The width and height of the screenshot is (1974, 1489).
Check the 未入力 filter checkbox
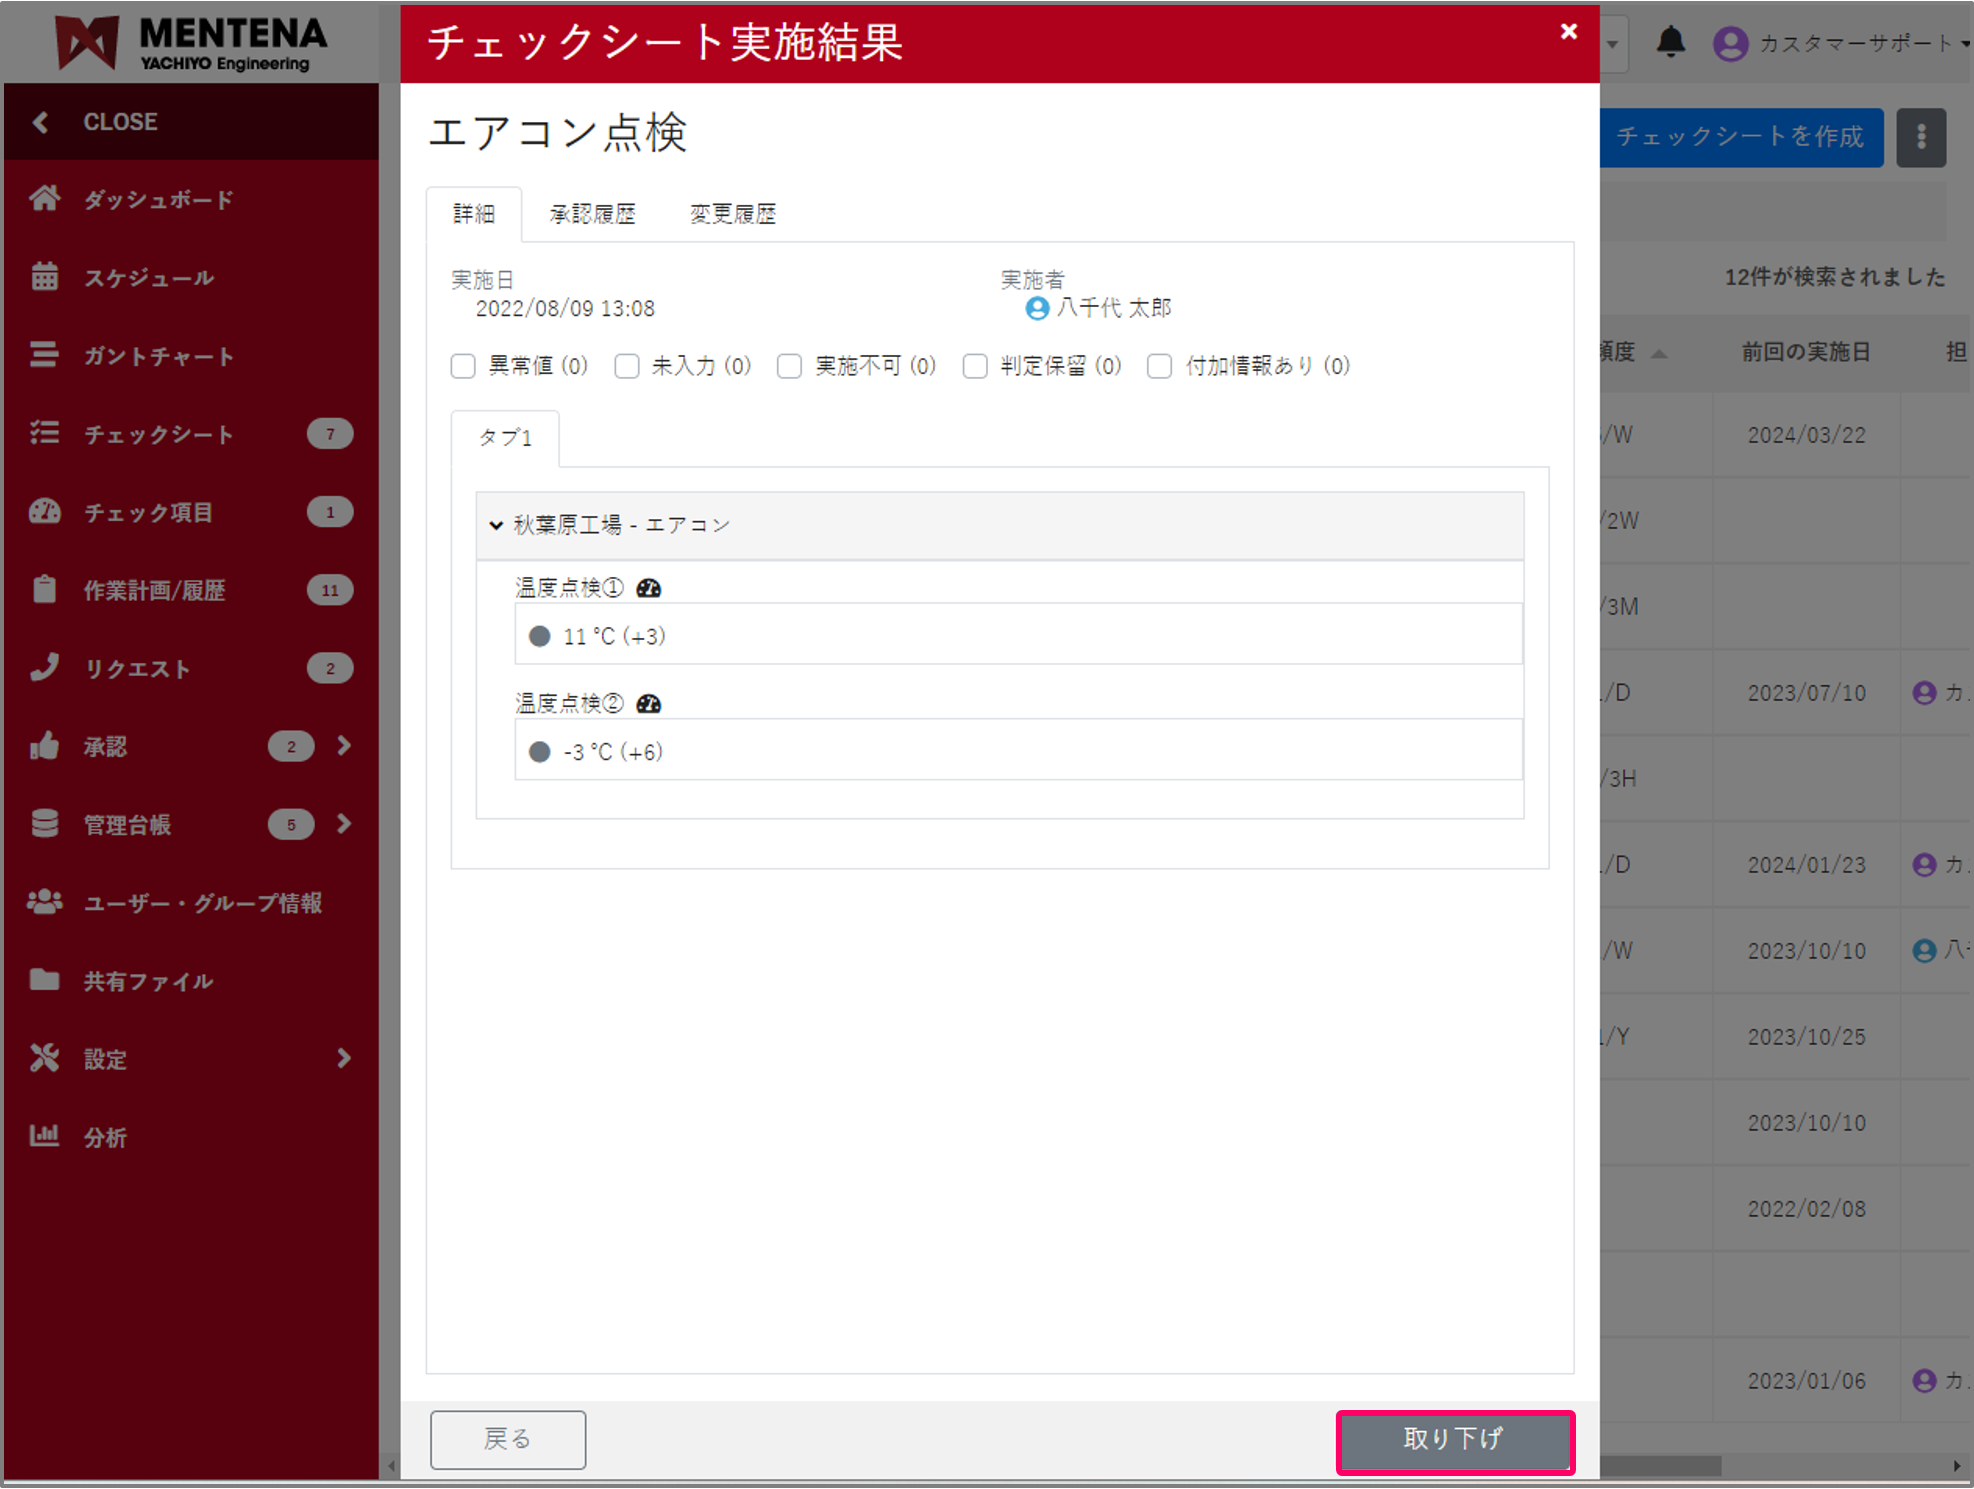click(627, 366)
